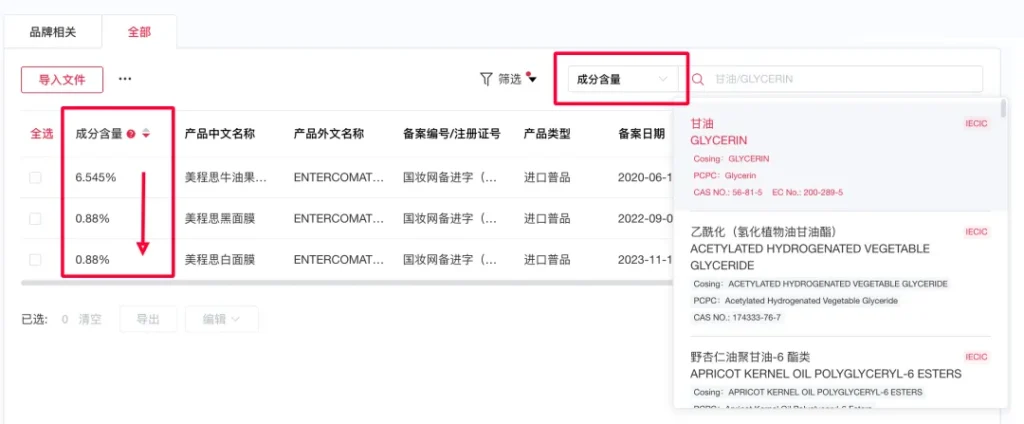The height and width of the screenshot is (424, 1024).
Task: Click the 导入文件 button
Action: pyautogui.click(x=62, y=79)
